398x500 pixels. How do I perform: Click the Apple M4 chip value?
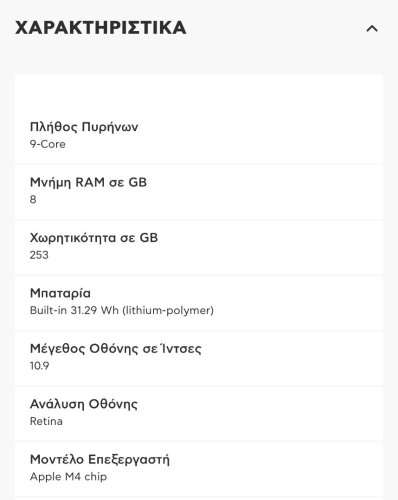68,477
